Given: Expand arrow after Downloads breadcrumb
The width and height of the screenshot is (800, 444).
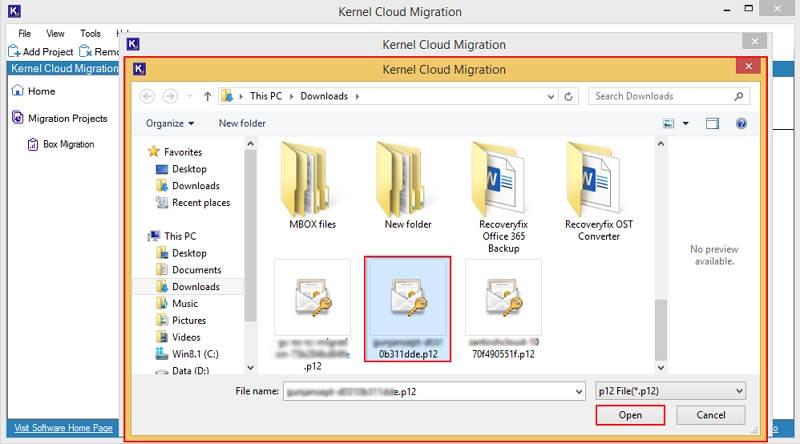Looking at the screenshot, I should (357, 96).
